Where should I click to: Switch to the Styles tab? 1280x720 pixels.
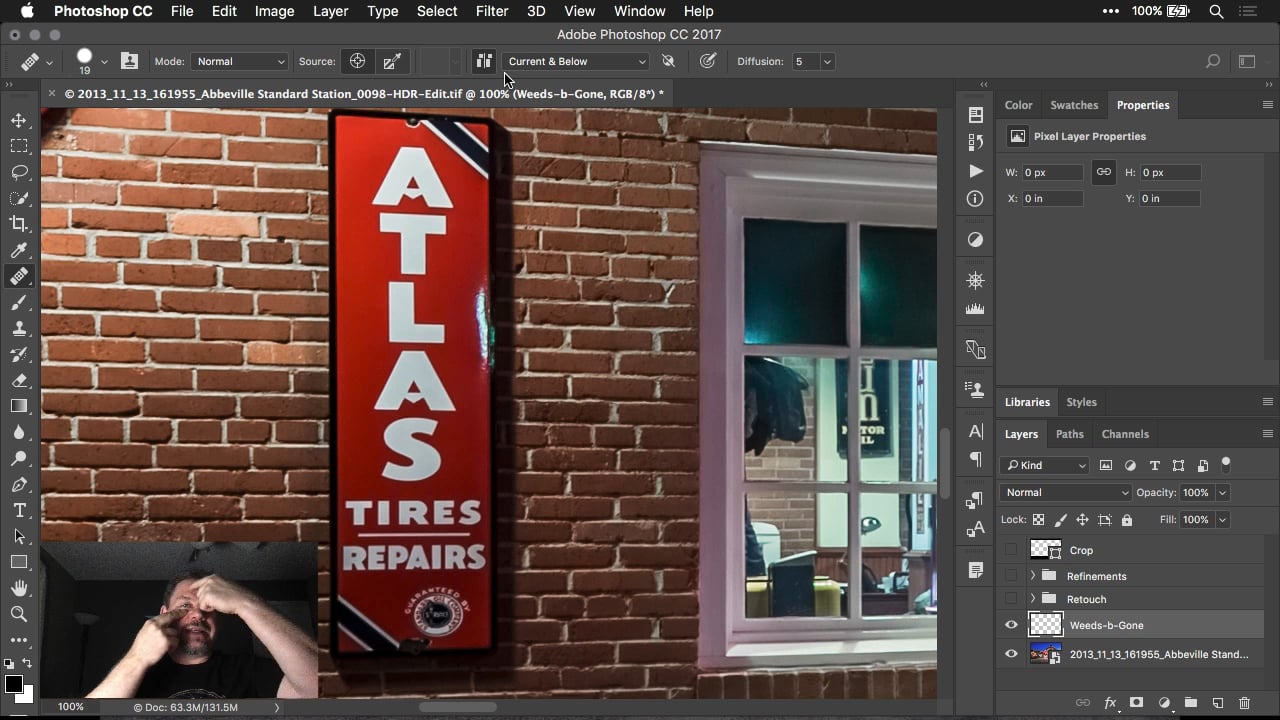pos(1081,402)
